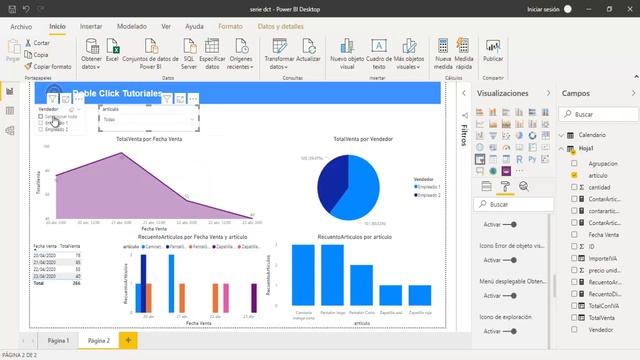Expand the Filtros pane arrow
The image size is (640, 360).
click(x=464, y=93)
